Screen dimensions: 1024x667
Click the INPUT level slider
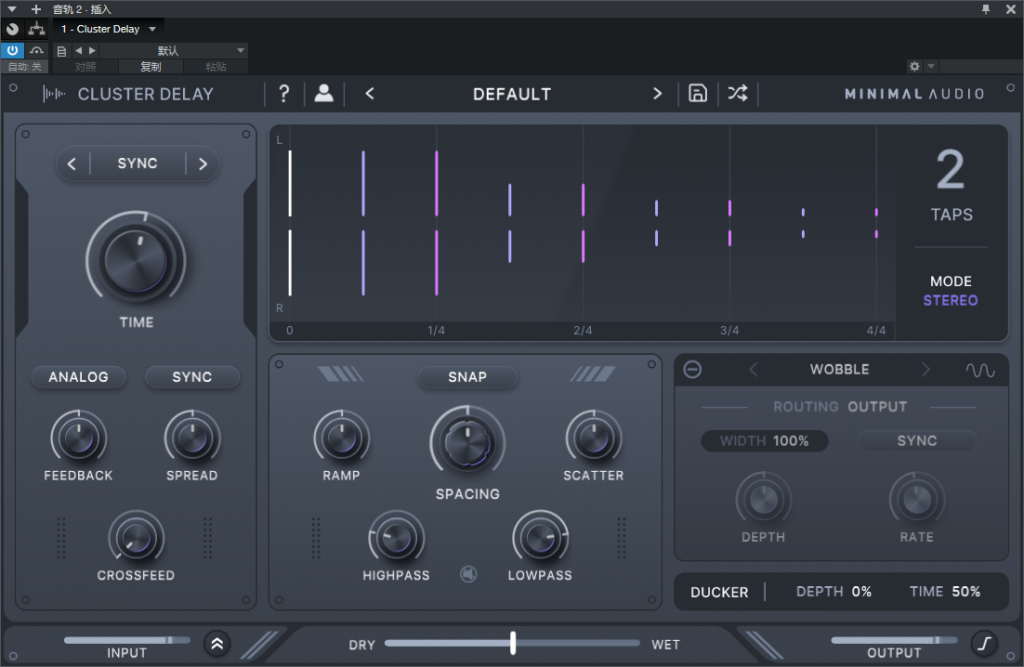tap(127, 640)
